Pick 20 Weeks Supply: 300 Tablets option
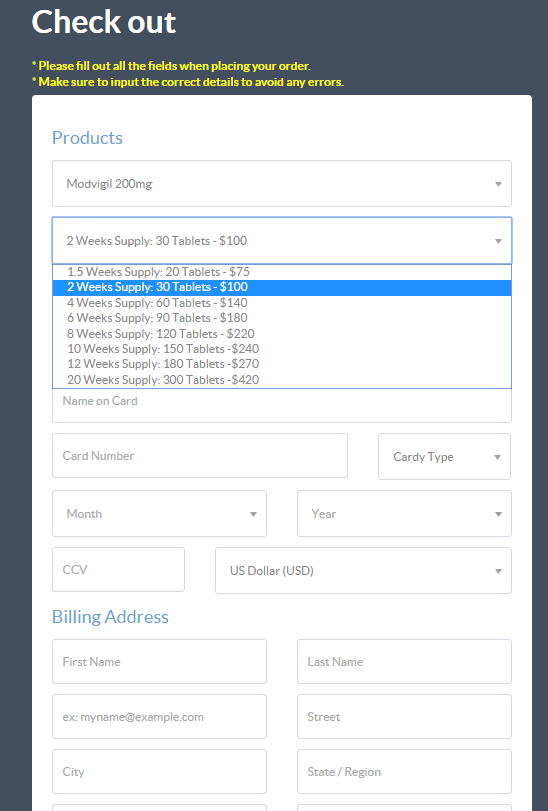The width and height of the screenshot is (548, 811). click(282, 380)
